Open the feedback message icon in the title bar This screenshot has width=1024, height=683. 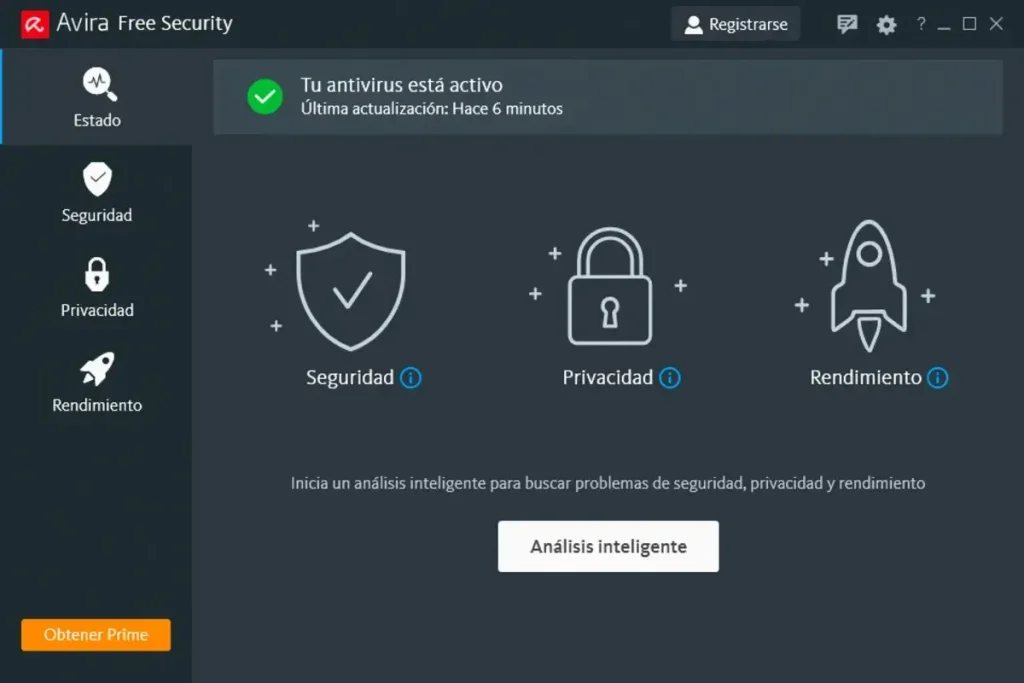click(x=846, y=24)
